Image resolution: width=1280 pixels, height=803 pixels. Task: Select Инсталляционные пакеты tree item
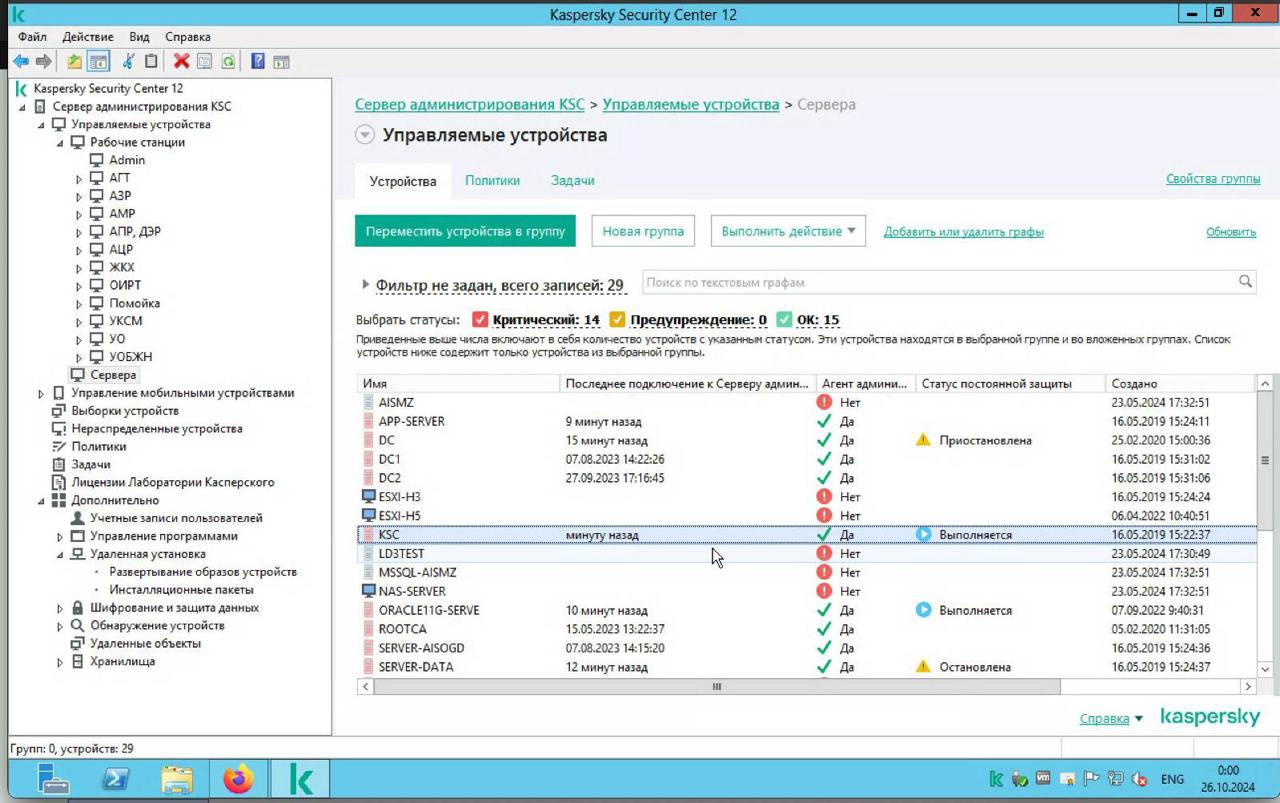pyautogui.click(x=181, y=590)
